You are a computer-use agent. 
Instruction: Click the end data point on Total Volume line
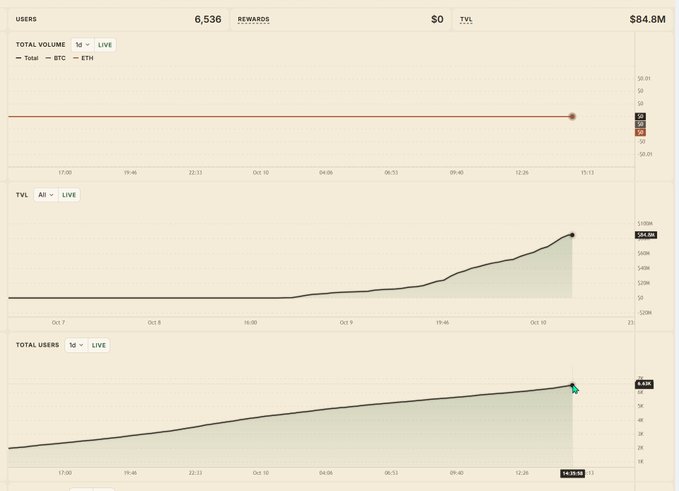tap(572, 116)
